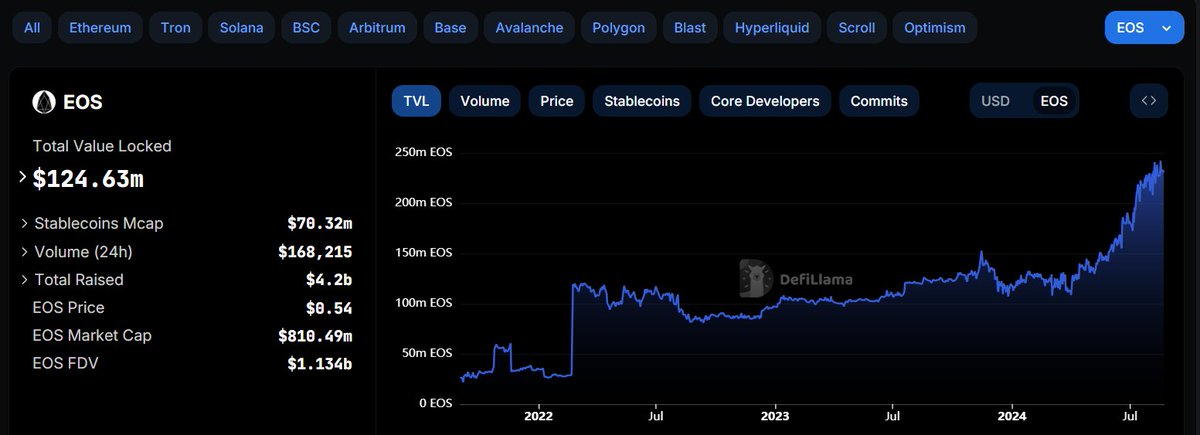This screenshot has width=1200, height=435.
Task: Toggle the Volume chart metric
Action: click(x=485, y=101)
